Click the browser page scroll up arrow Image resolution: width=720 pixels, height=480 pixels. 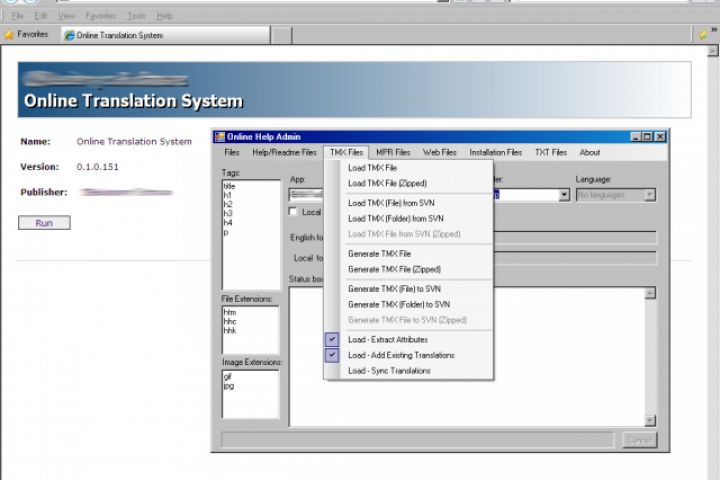click(713, 51)
